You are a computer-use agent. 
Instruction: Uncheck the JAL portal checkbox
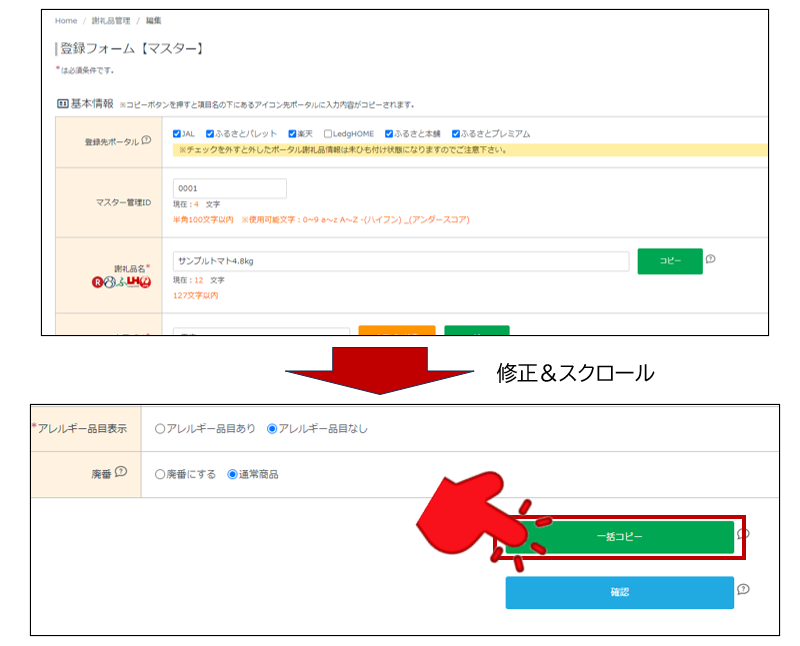pyautogui.click(x=177, y=133)
